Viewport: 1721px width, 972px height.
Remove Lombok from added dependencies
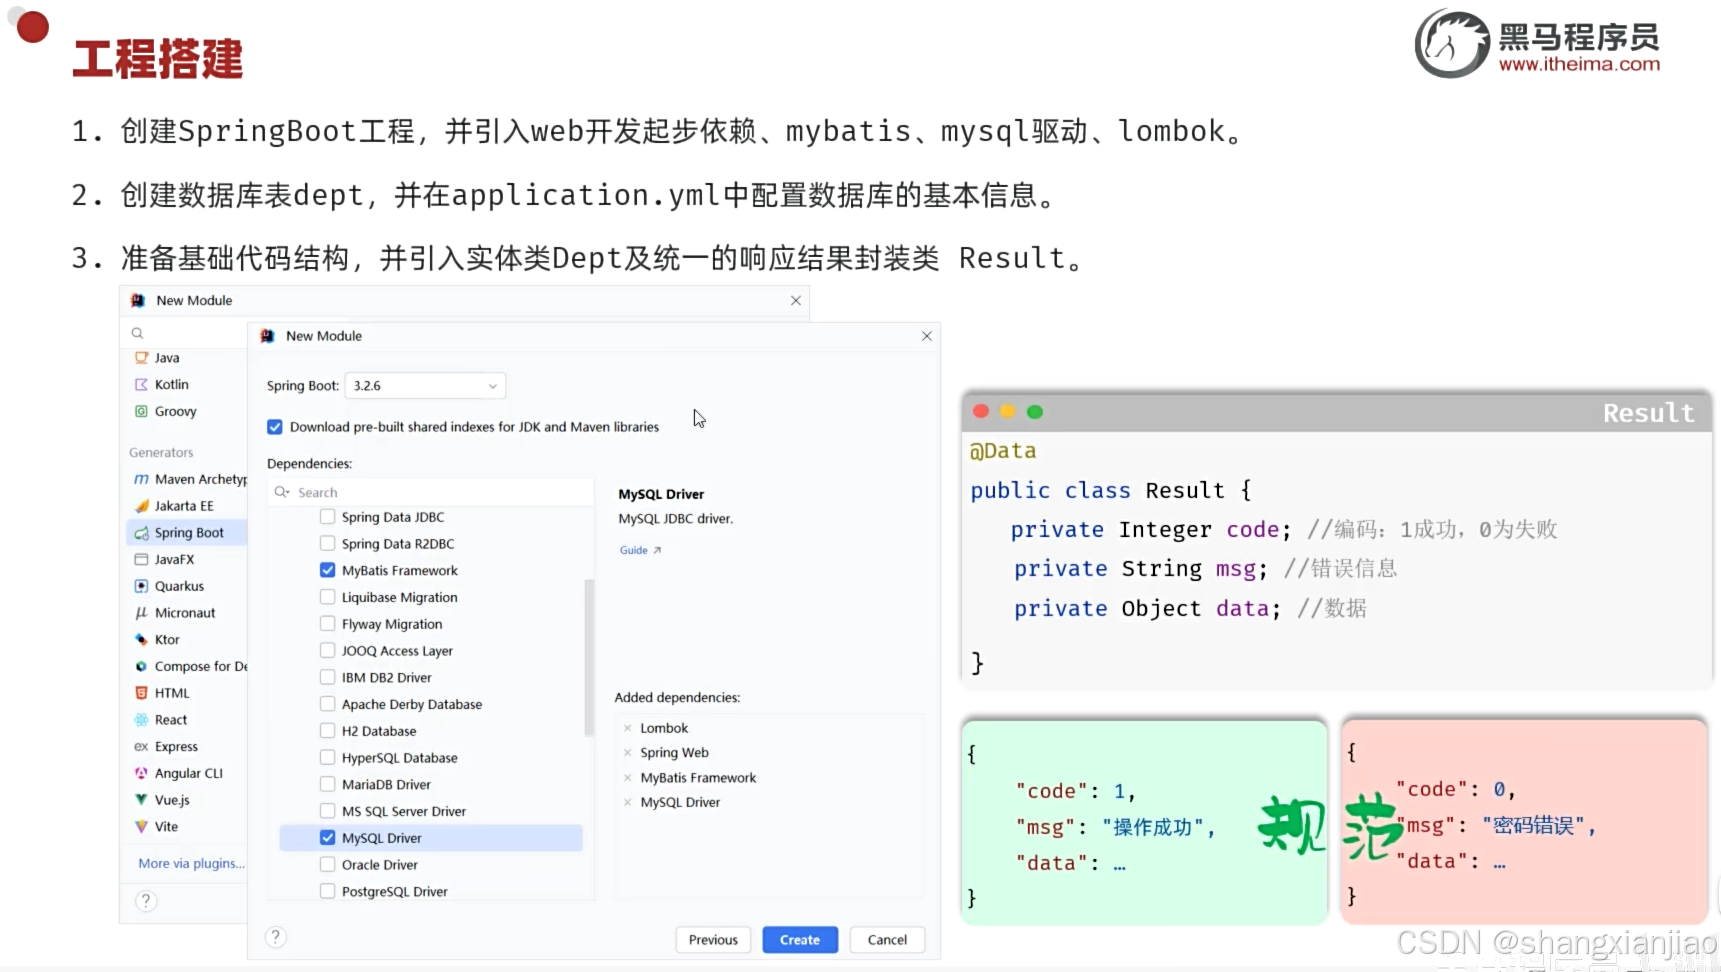coord(628,728)
